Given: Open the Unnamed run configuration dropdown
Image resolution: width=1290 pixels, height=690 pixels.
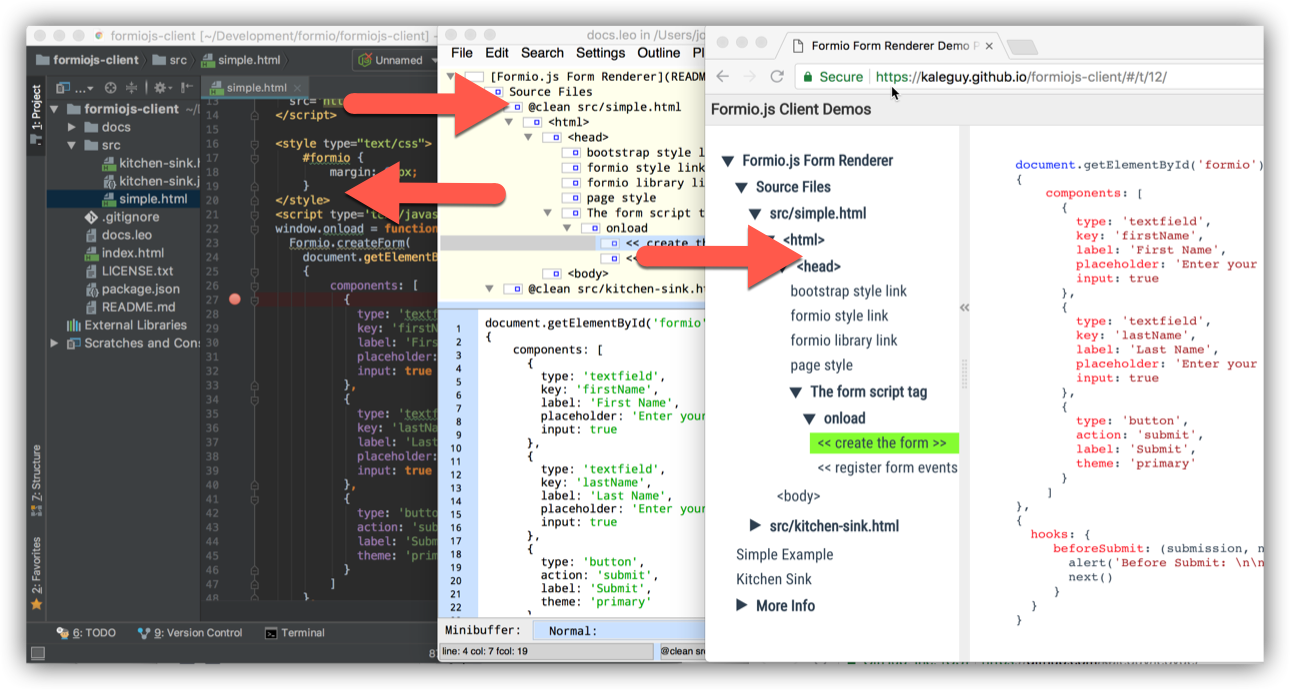Looking at the screenshot, I should point(394,60).
